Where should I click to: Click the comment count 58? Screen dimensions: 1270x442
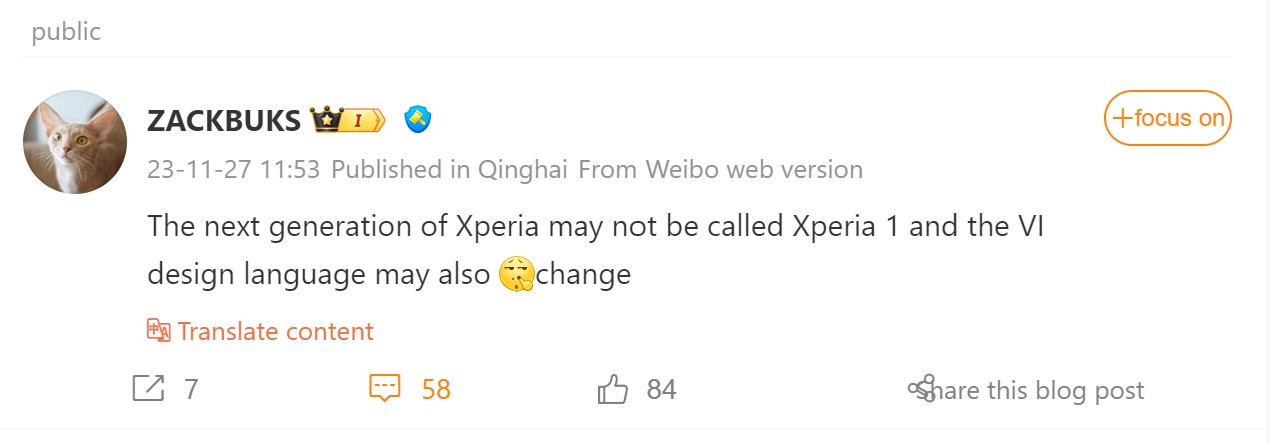[436, 388]
